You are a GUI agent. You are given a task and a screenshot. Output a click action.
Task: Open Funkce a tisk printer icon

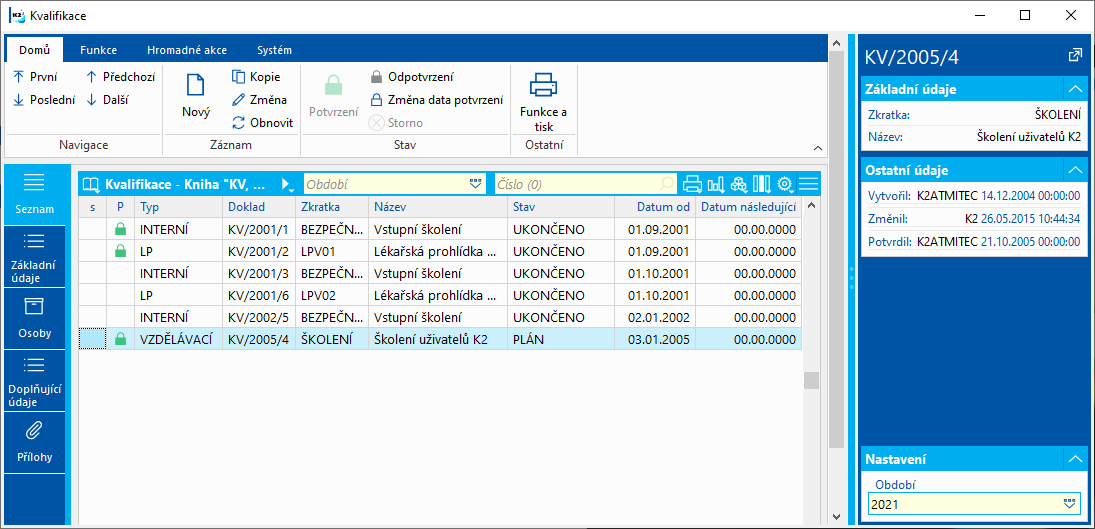coord(543,87)
